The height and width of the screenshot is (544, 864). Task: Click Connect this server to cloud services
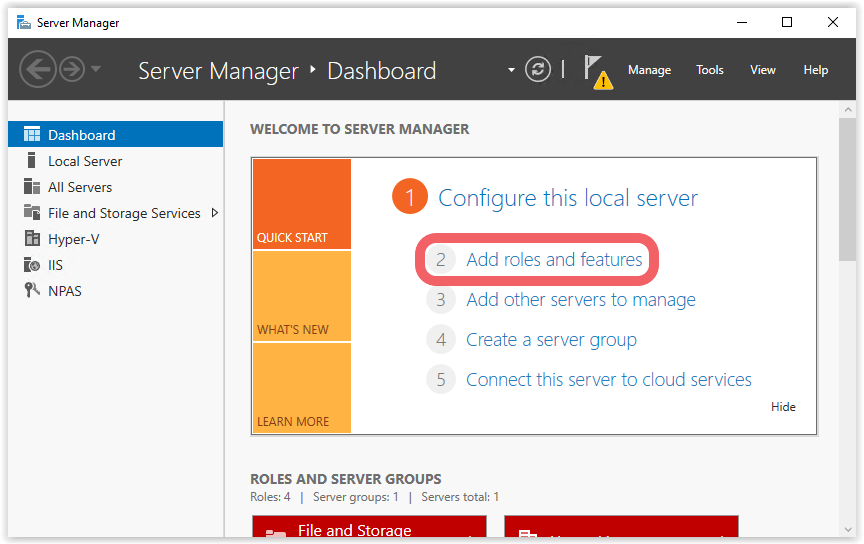(x=608, y=380)
